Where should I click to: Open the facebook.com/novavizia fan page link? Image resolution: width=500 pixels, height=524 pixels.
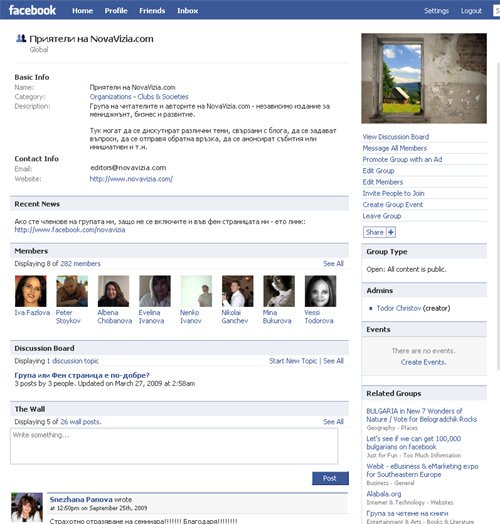pyautogui.click(x=70, y=230)
